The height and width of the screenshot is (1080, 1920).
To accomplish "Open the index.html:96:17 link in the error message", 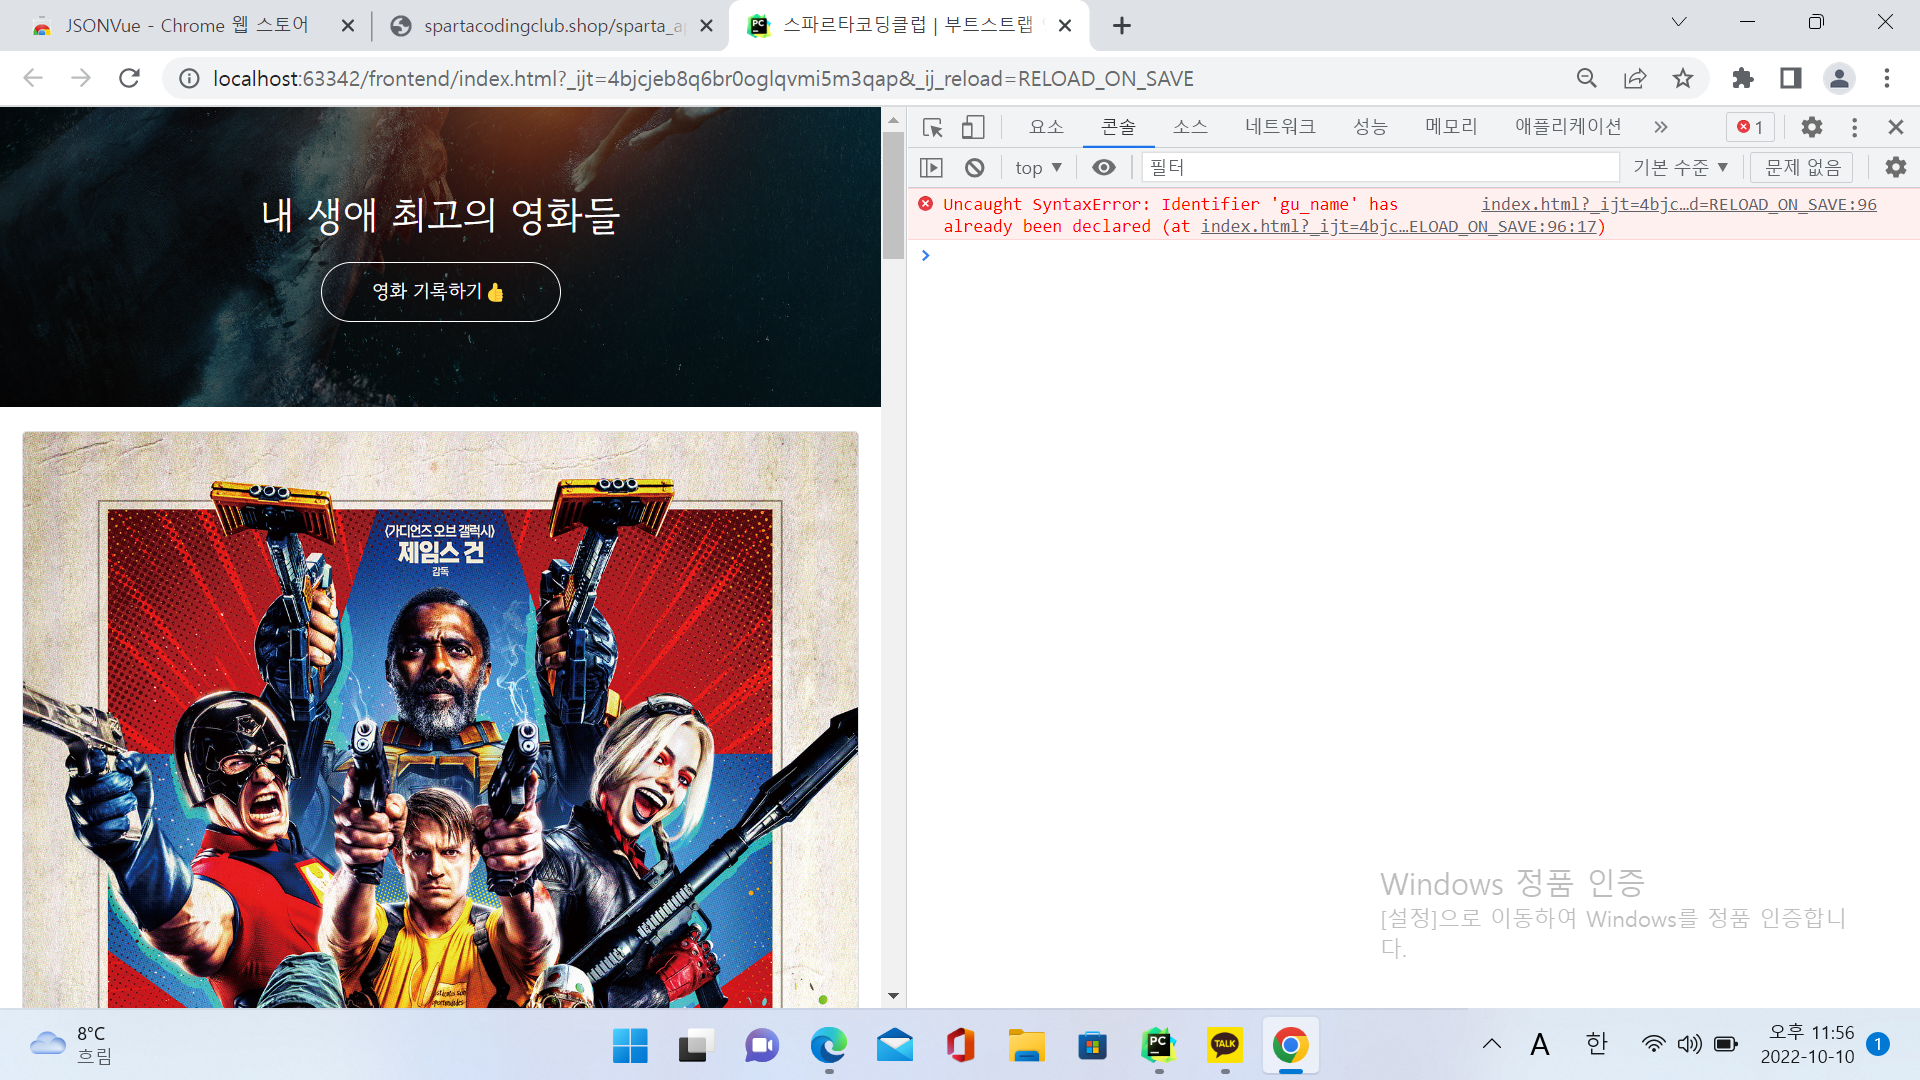I will 1400,226.
